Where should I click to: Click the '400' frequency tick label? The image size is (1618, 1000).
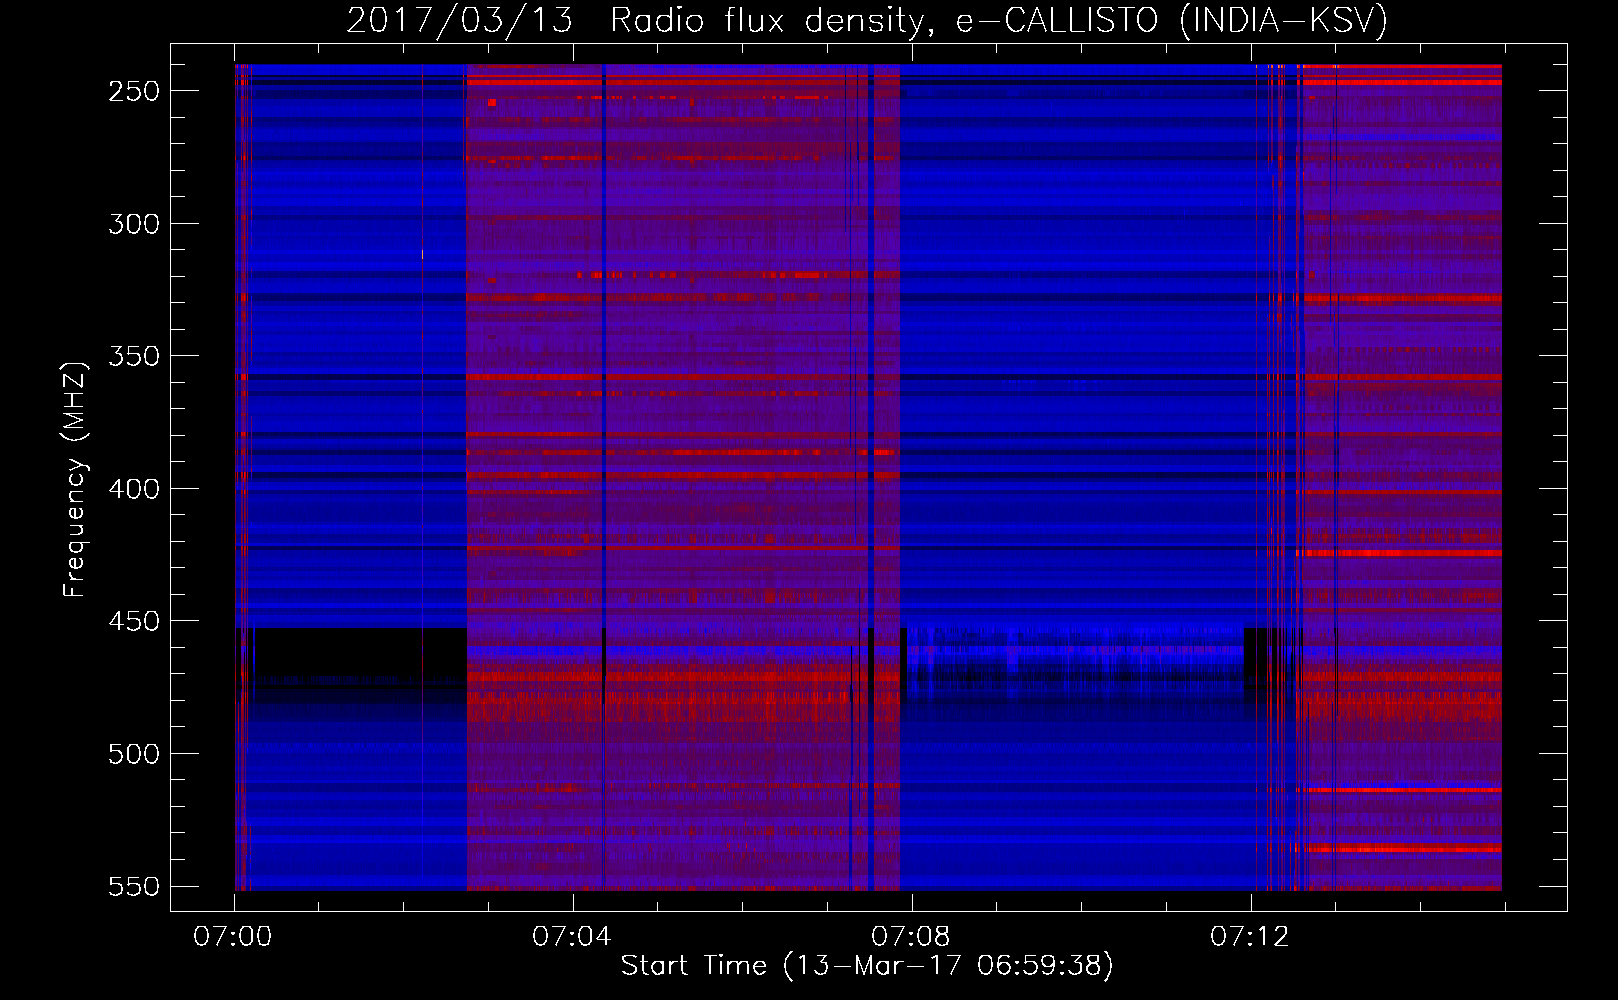[134, 489]
